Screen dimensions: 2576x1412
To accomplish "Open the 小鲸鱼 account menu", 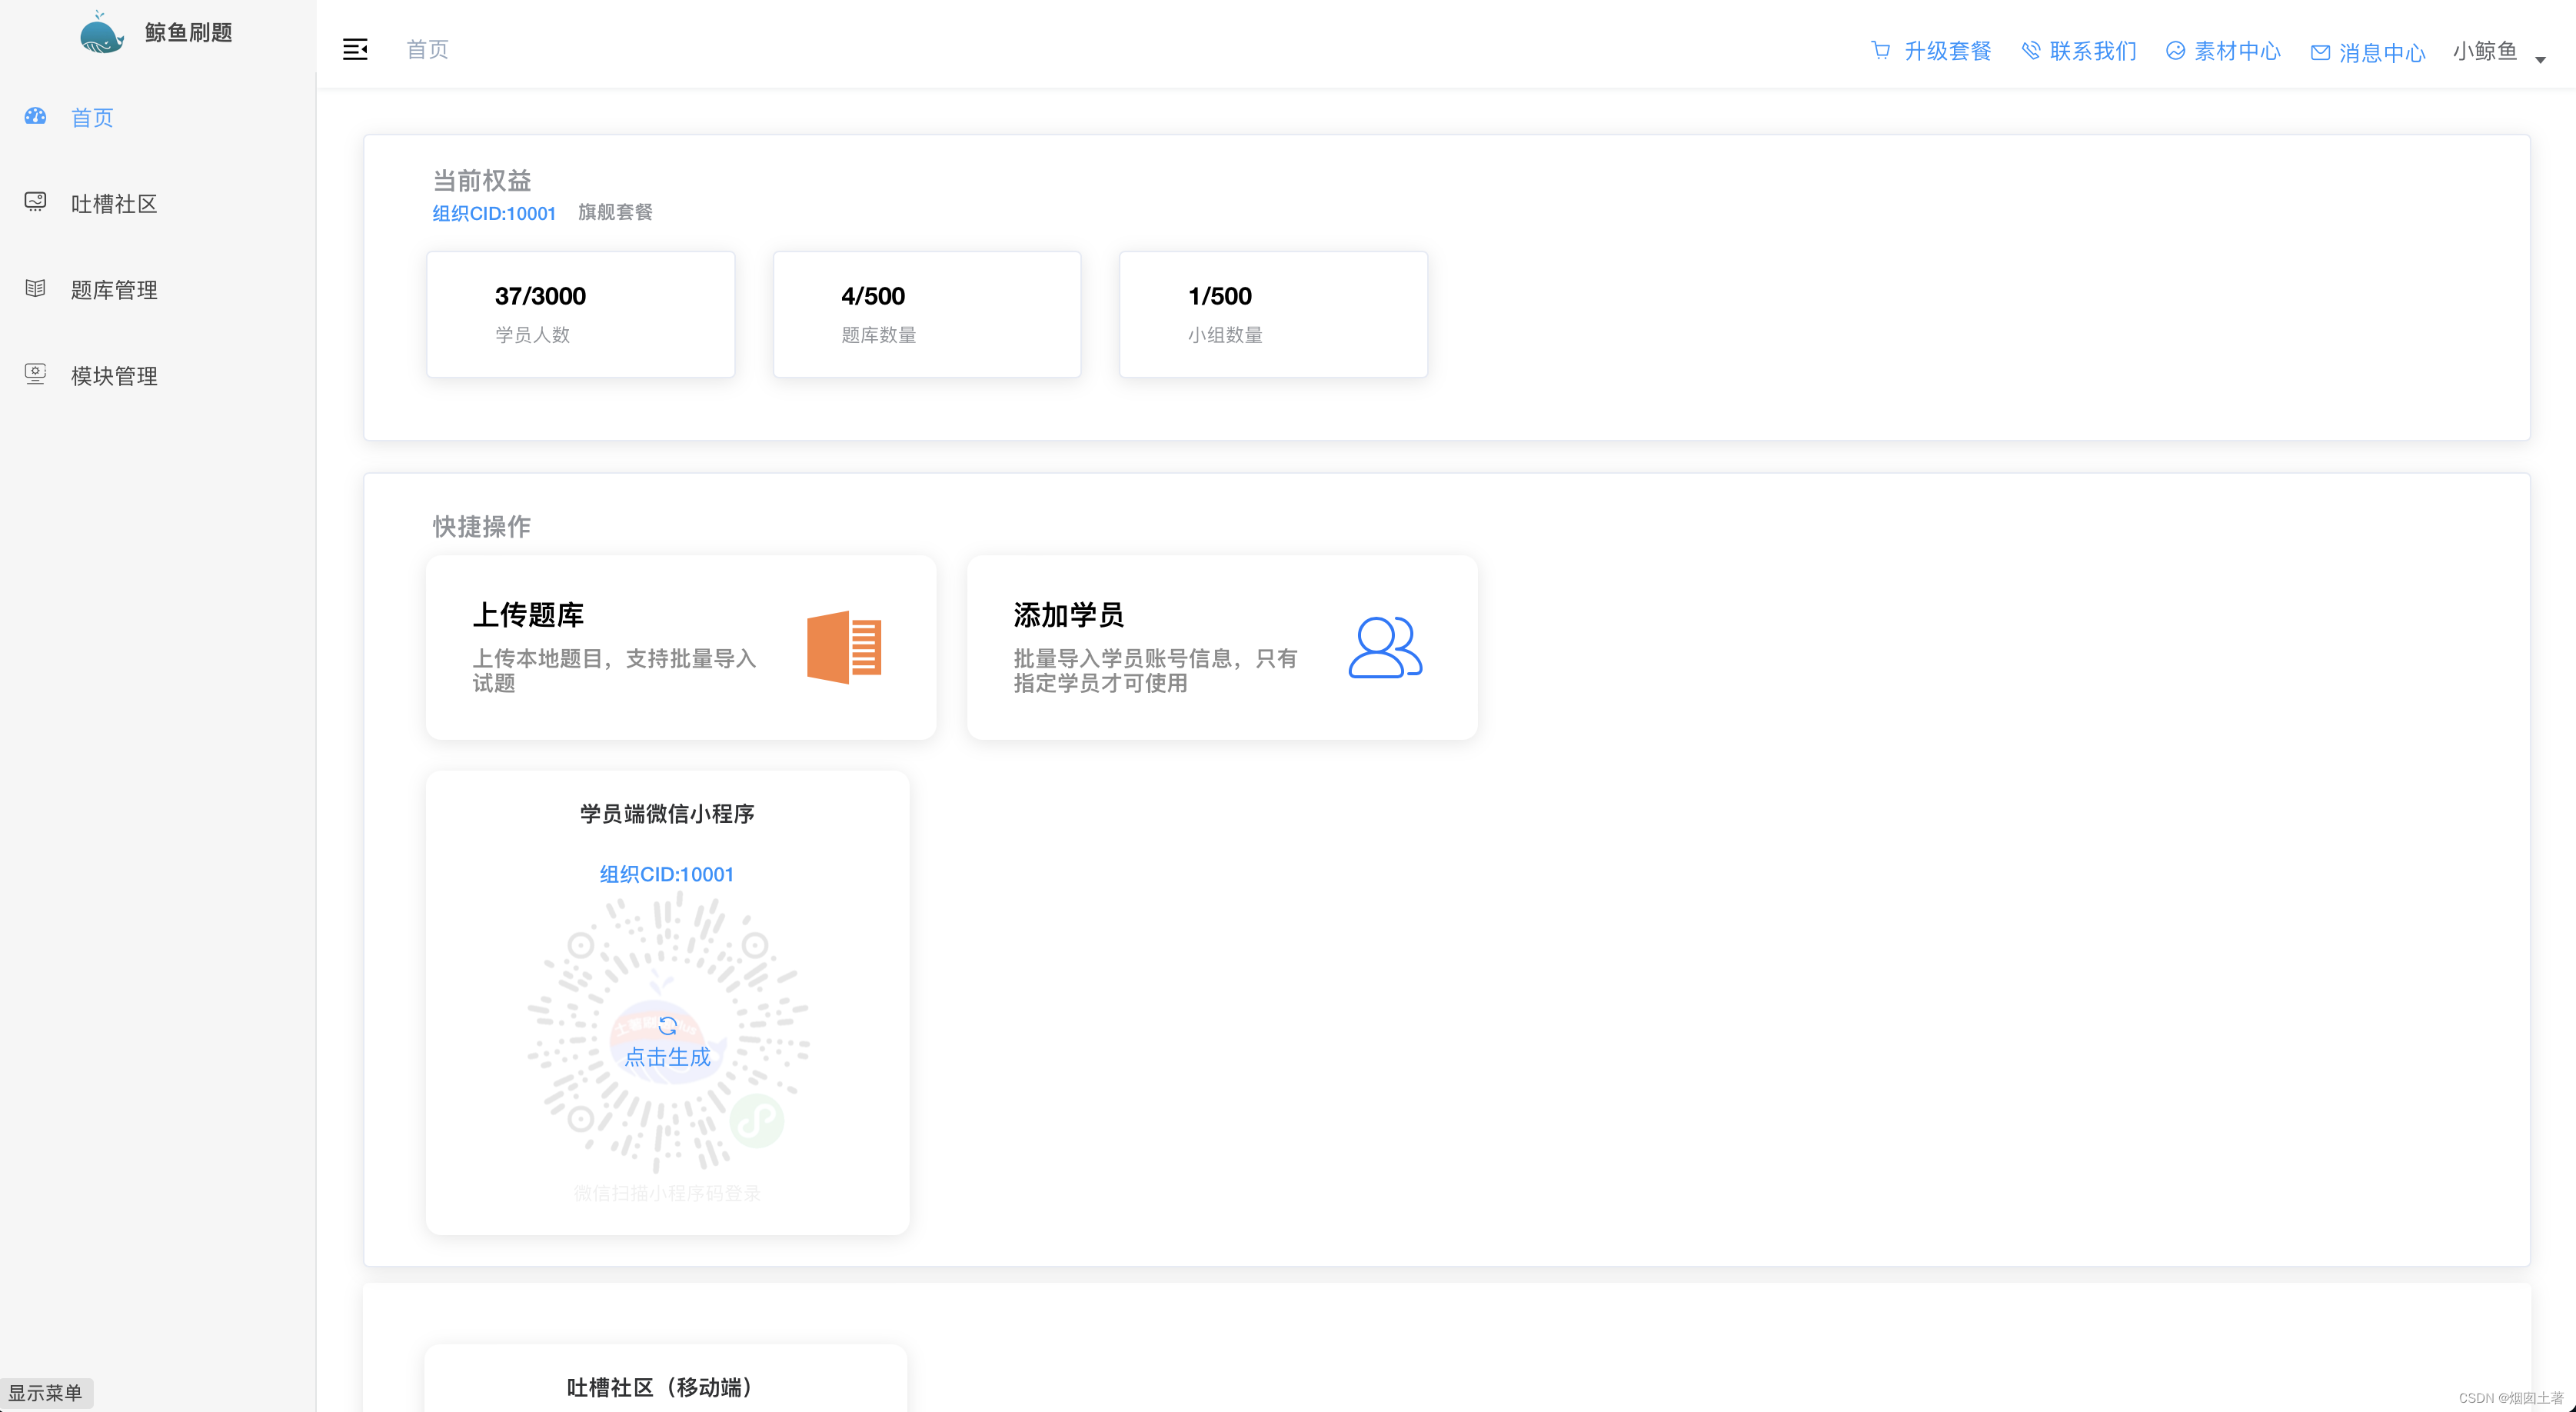I will click(x=2484, y=51).
